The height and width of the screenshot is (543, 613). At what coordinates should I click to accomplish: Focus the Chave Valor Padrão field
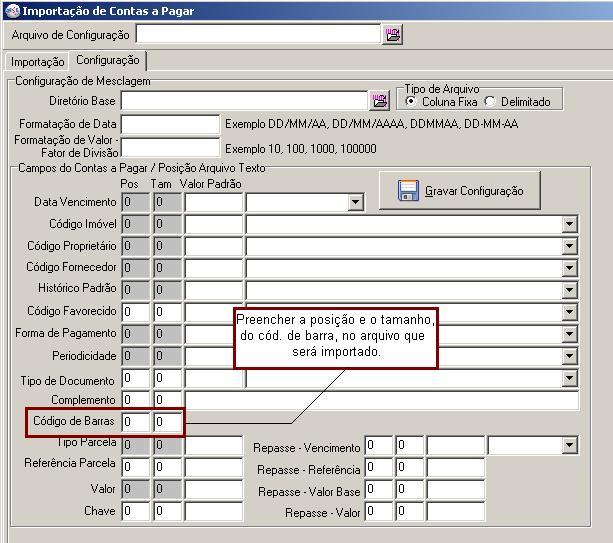214,511
